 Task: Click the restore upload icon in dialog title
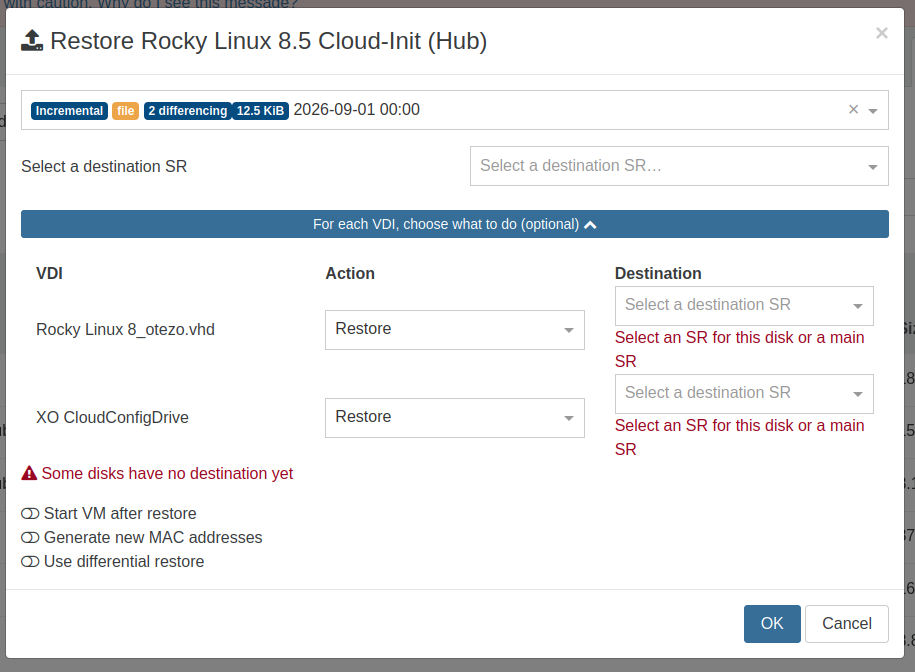(32, 41)
